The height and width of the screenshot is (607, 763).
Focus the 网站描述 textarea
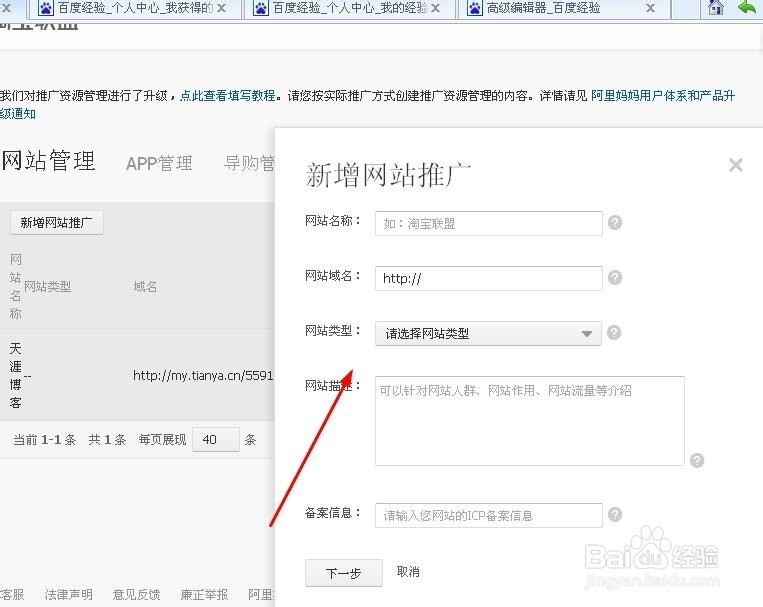[x=530, y=421]
